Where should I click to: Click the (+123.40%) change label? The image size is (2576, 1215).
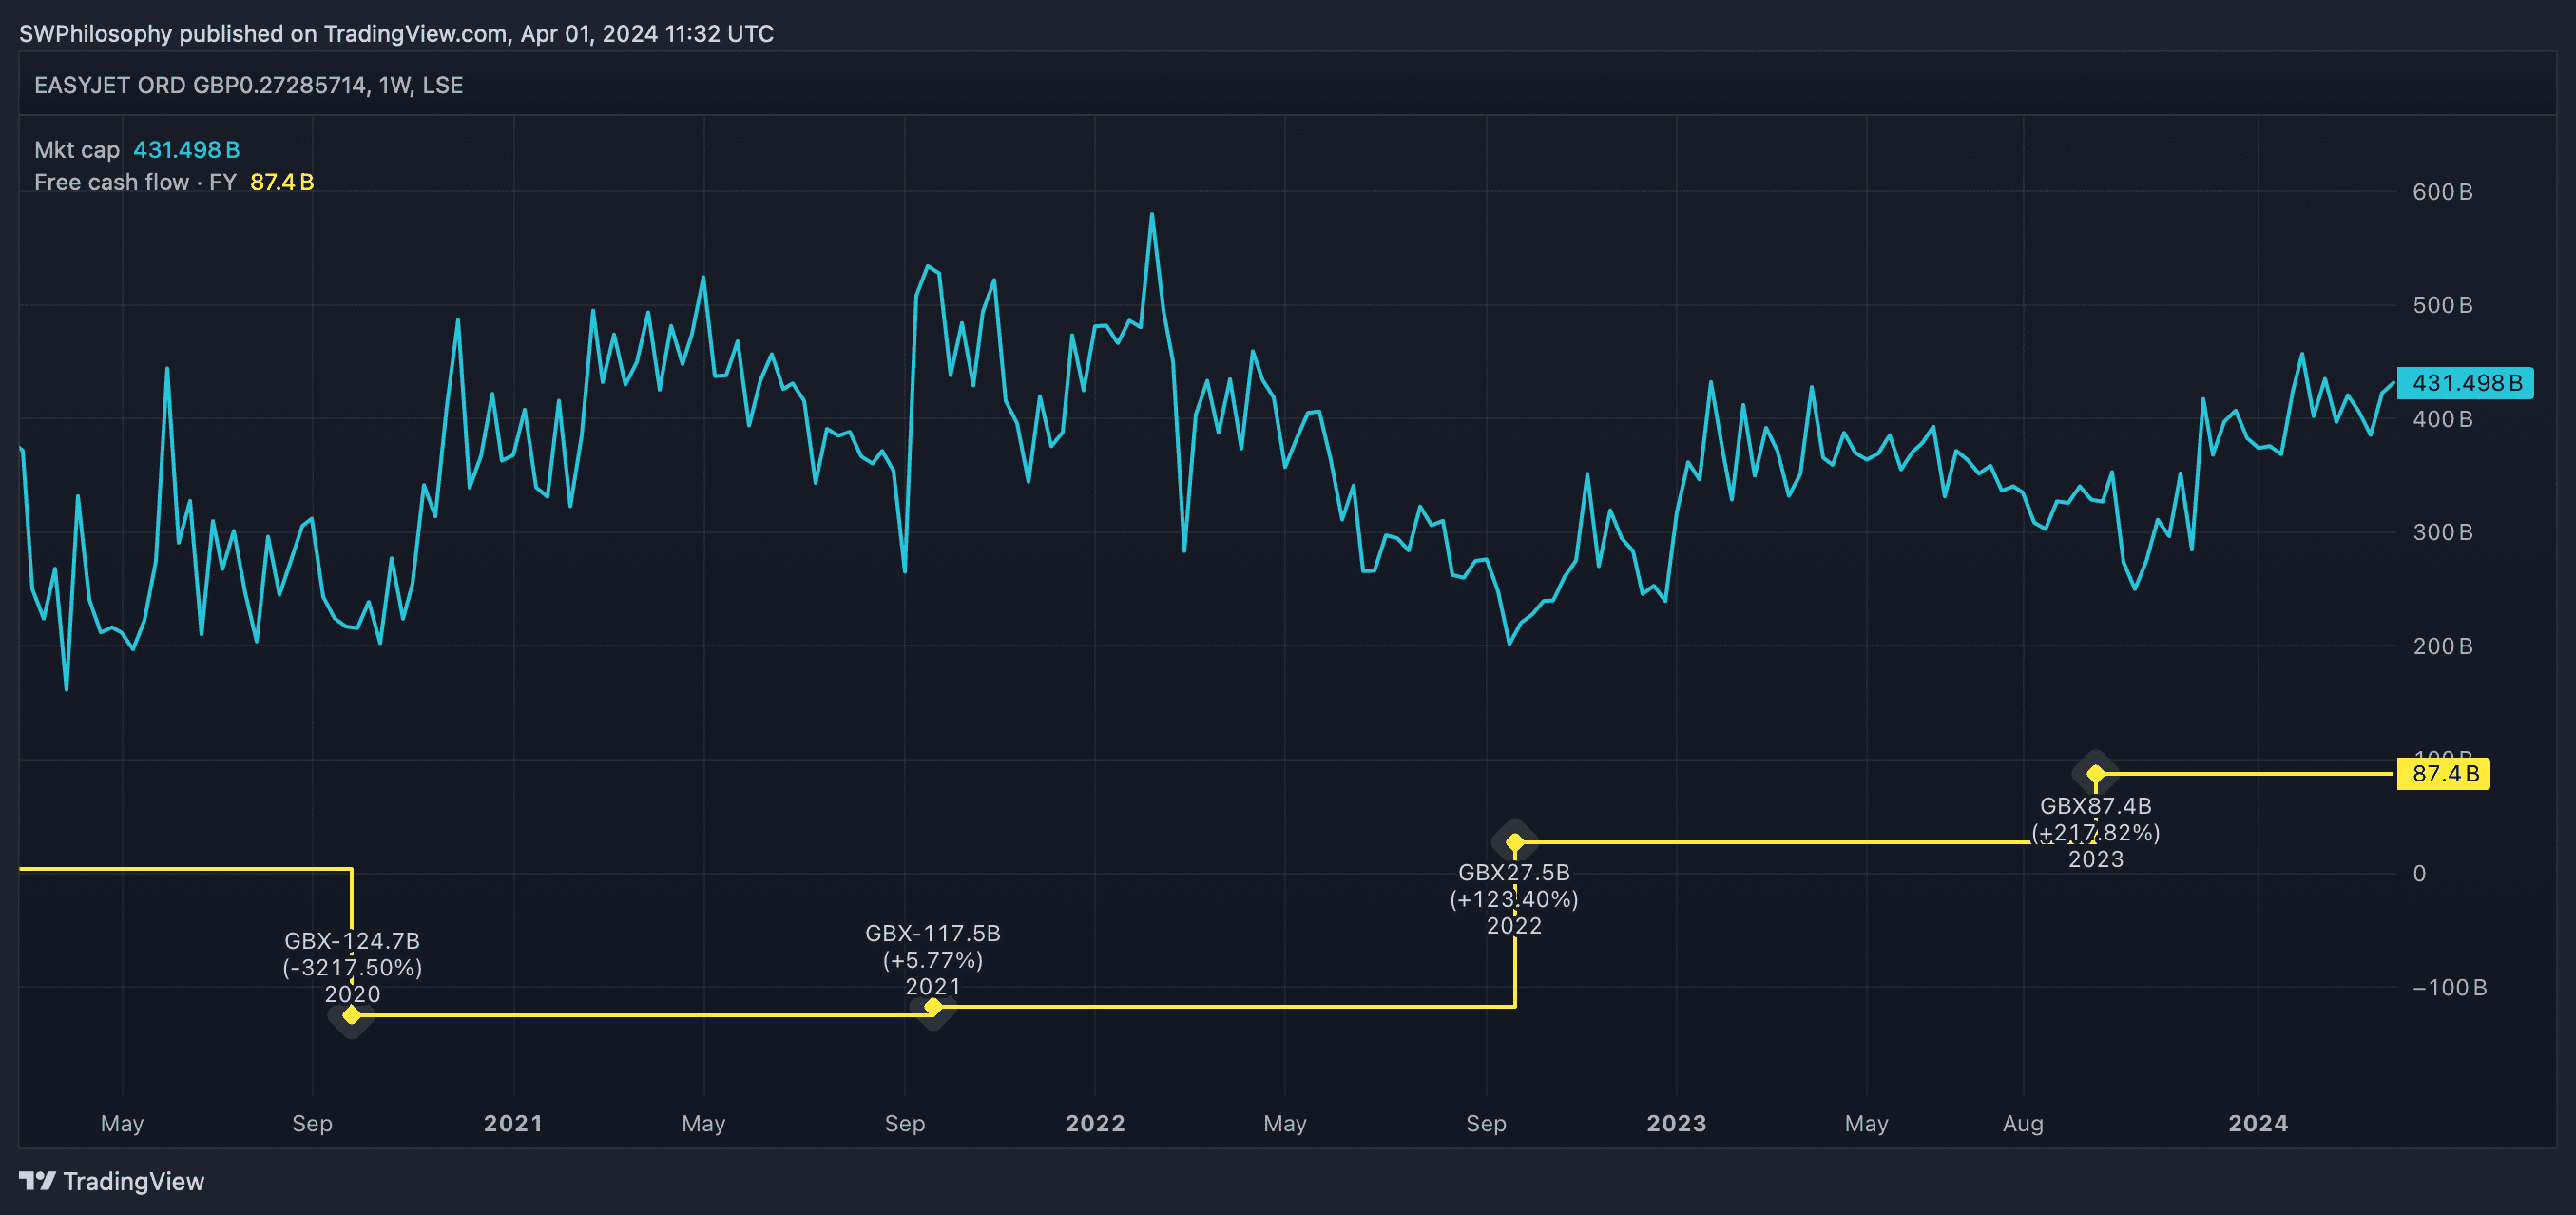click(1514, 900)
